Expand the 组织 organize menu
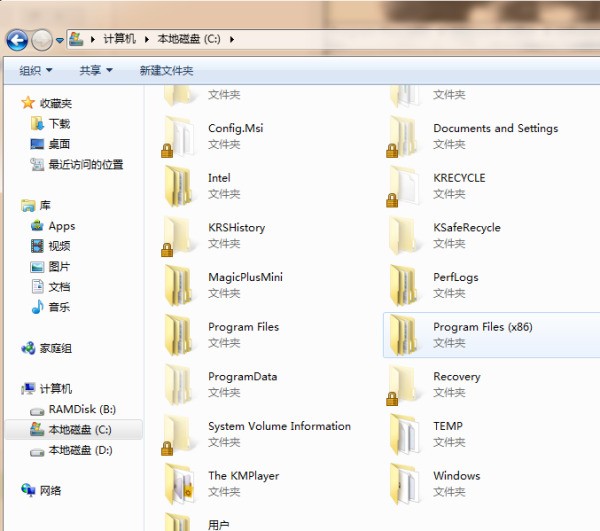The width and height of the screenshot is (600, 531). (36, 70)
